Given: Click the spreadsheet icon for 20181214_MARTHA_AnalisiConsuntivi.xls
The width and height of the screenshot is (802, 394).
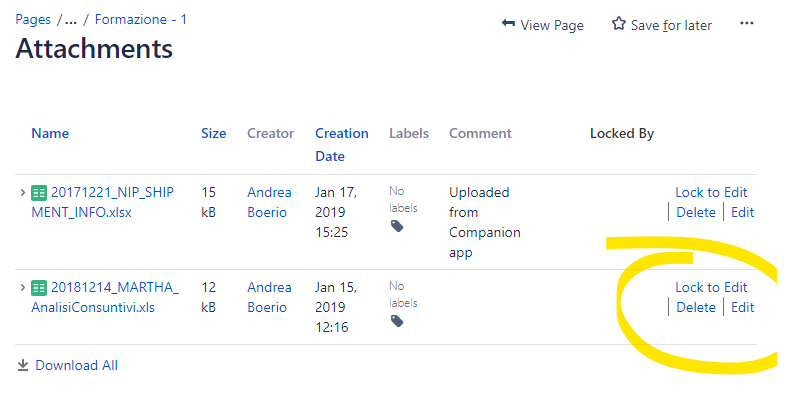Looking at the screenshot, I should 39,288.
